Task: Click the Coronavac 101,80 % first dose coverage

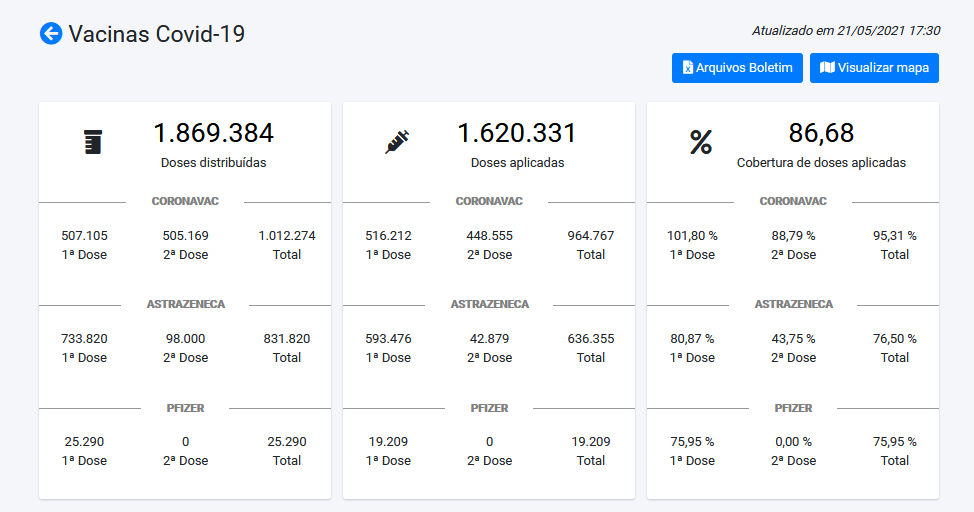Action: (692, 236)
